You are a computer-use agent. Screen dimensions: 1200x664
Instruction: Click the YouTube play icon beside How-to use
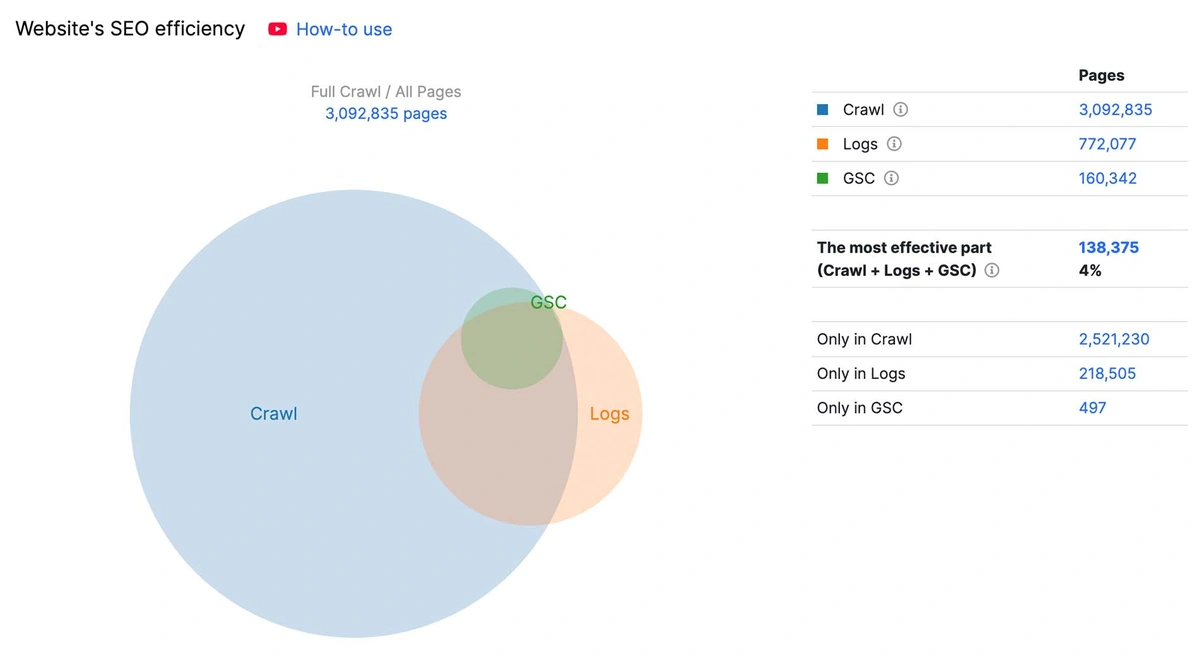(x=277, y=29)
